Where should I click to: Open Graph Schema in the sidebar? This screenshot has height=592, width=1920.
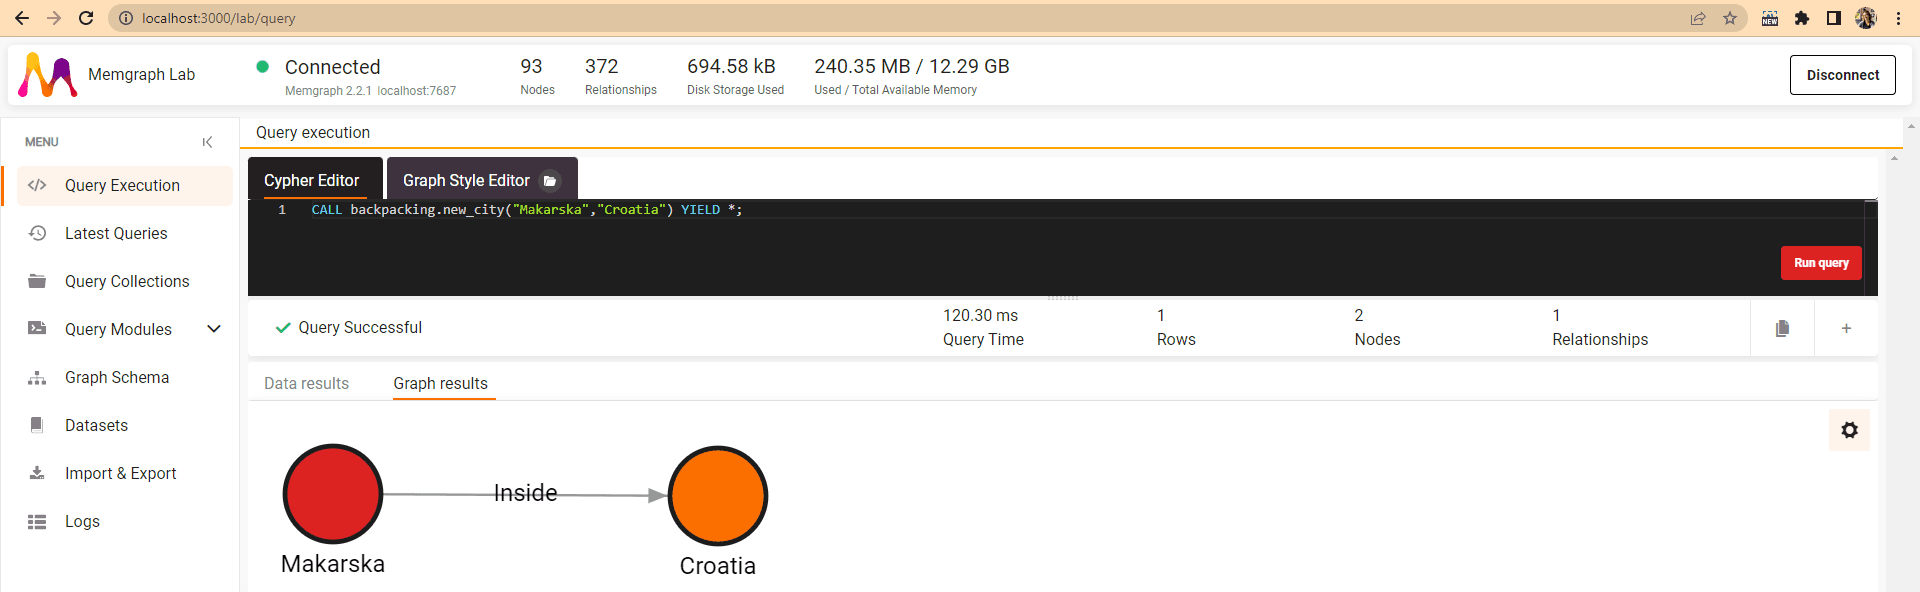click(x=117, y=377)
